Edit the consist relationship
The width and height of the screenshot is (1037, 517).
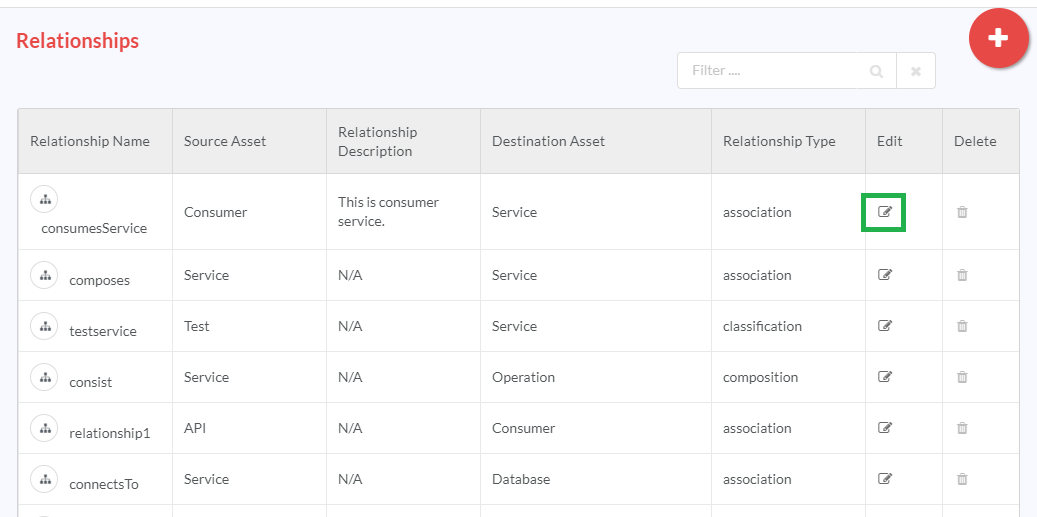[884, 377]
